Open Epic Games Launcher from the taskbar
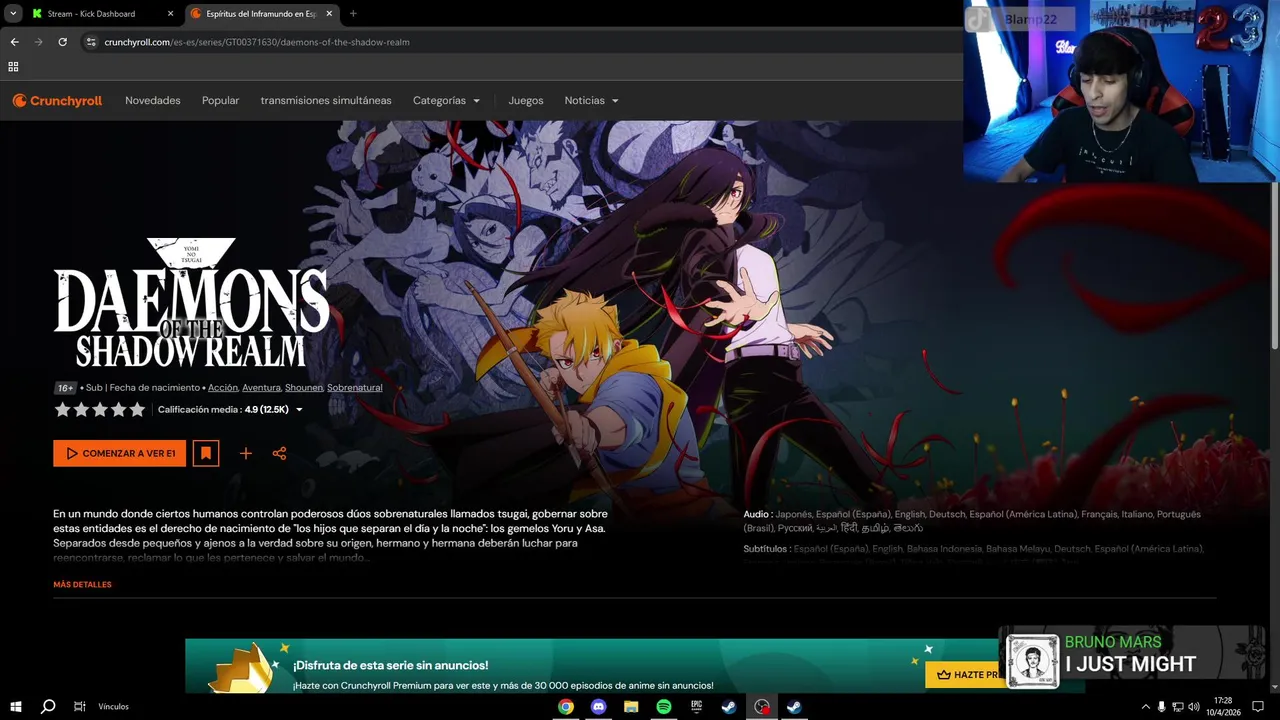The image size is (1280, 720). [x=697, y=706]
